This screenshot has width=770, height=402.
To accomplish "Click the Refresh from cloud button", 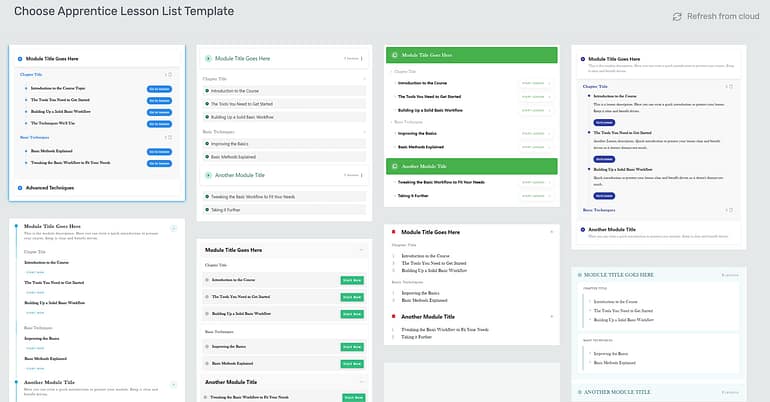I will [715, 16].
